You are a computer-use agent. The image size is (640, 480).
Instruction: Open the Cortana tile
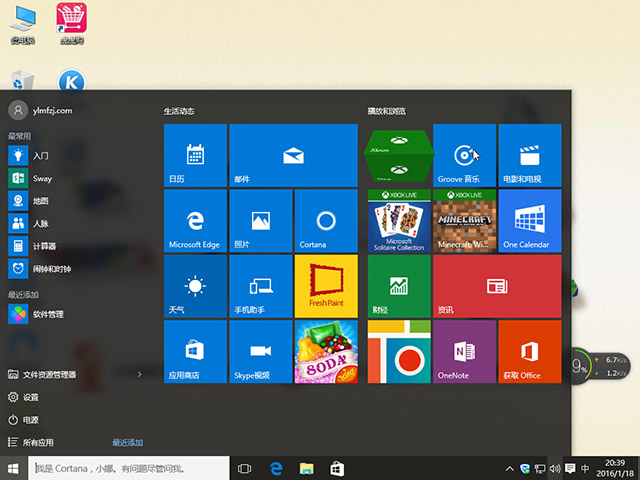click(325, 220)
